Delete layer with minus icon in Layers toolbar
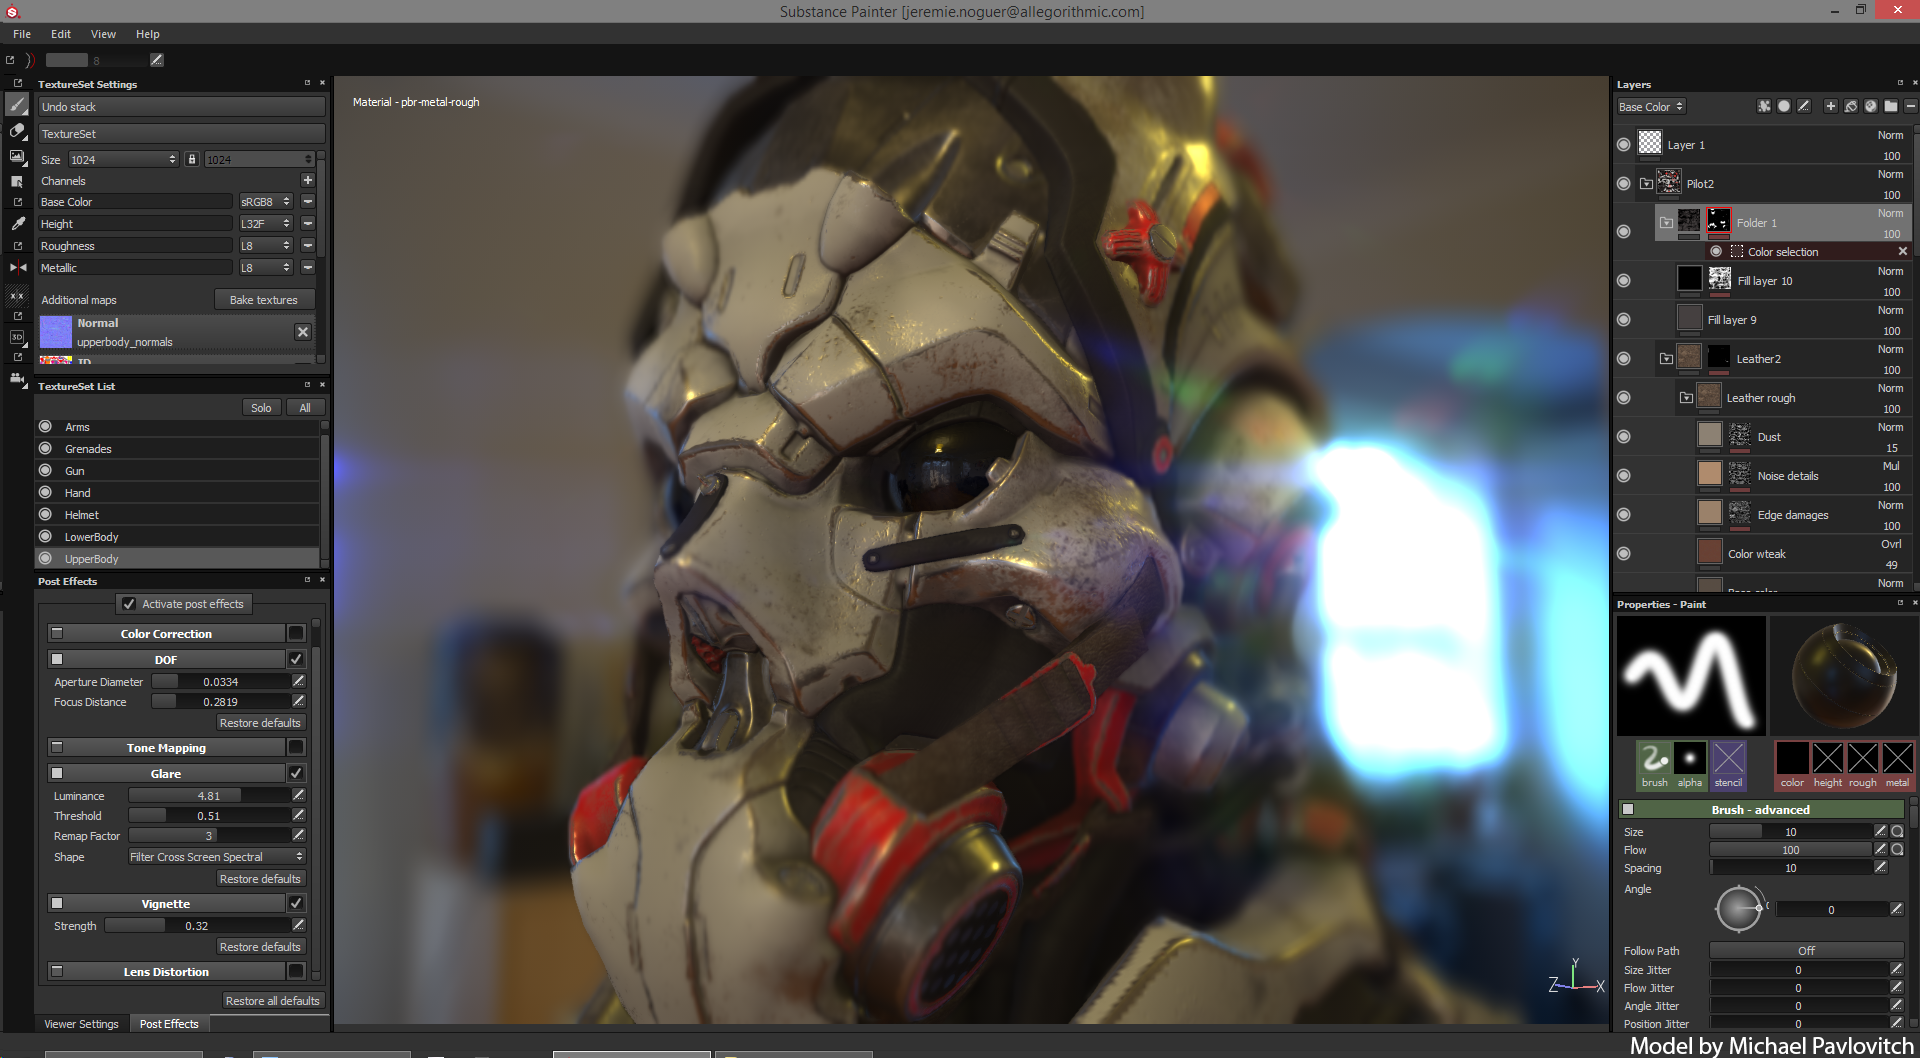This screenshot has height=1058, width=1920. pyautogui.click(x=1910, y=106)
